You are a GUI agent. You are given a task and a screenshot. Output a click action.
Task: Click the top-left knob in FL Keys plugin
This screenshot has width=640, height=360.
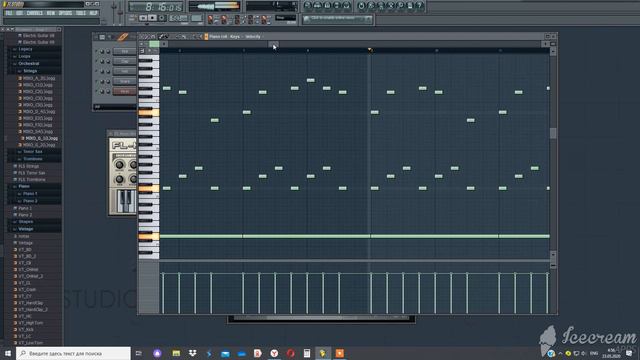coord(119,165)
